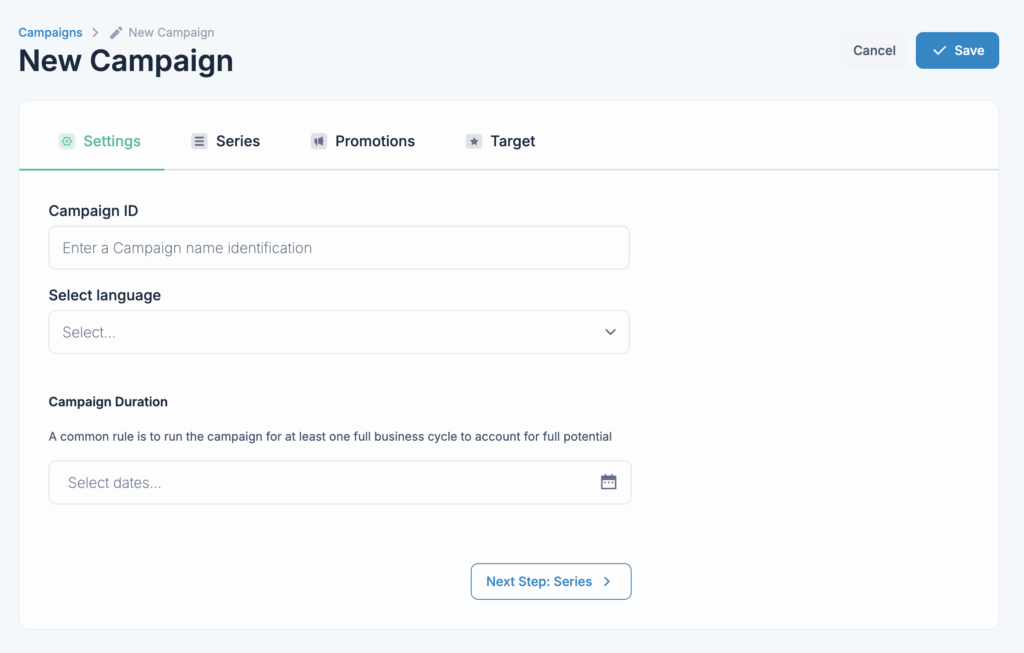Open the Target tab
The width and height of the screenshot is (1024, 653).
(x=512, y=141)
